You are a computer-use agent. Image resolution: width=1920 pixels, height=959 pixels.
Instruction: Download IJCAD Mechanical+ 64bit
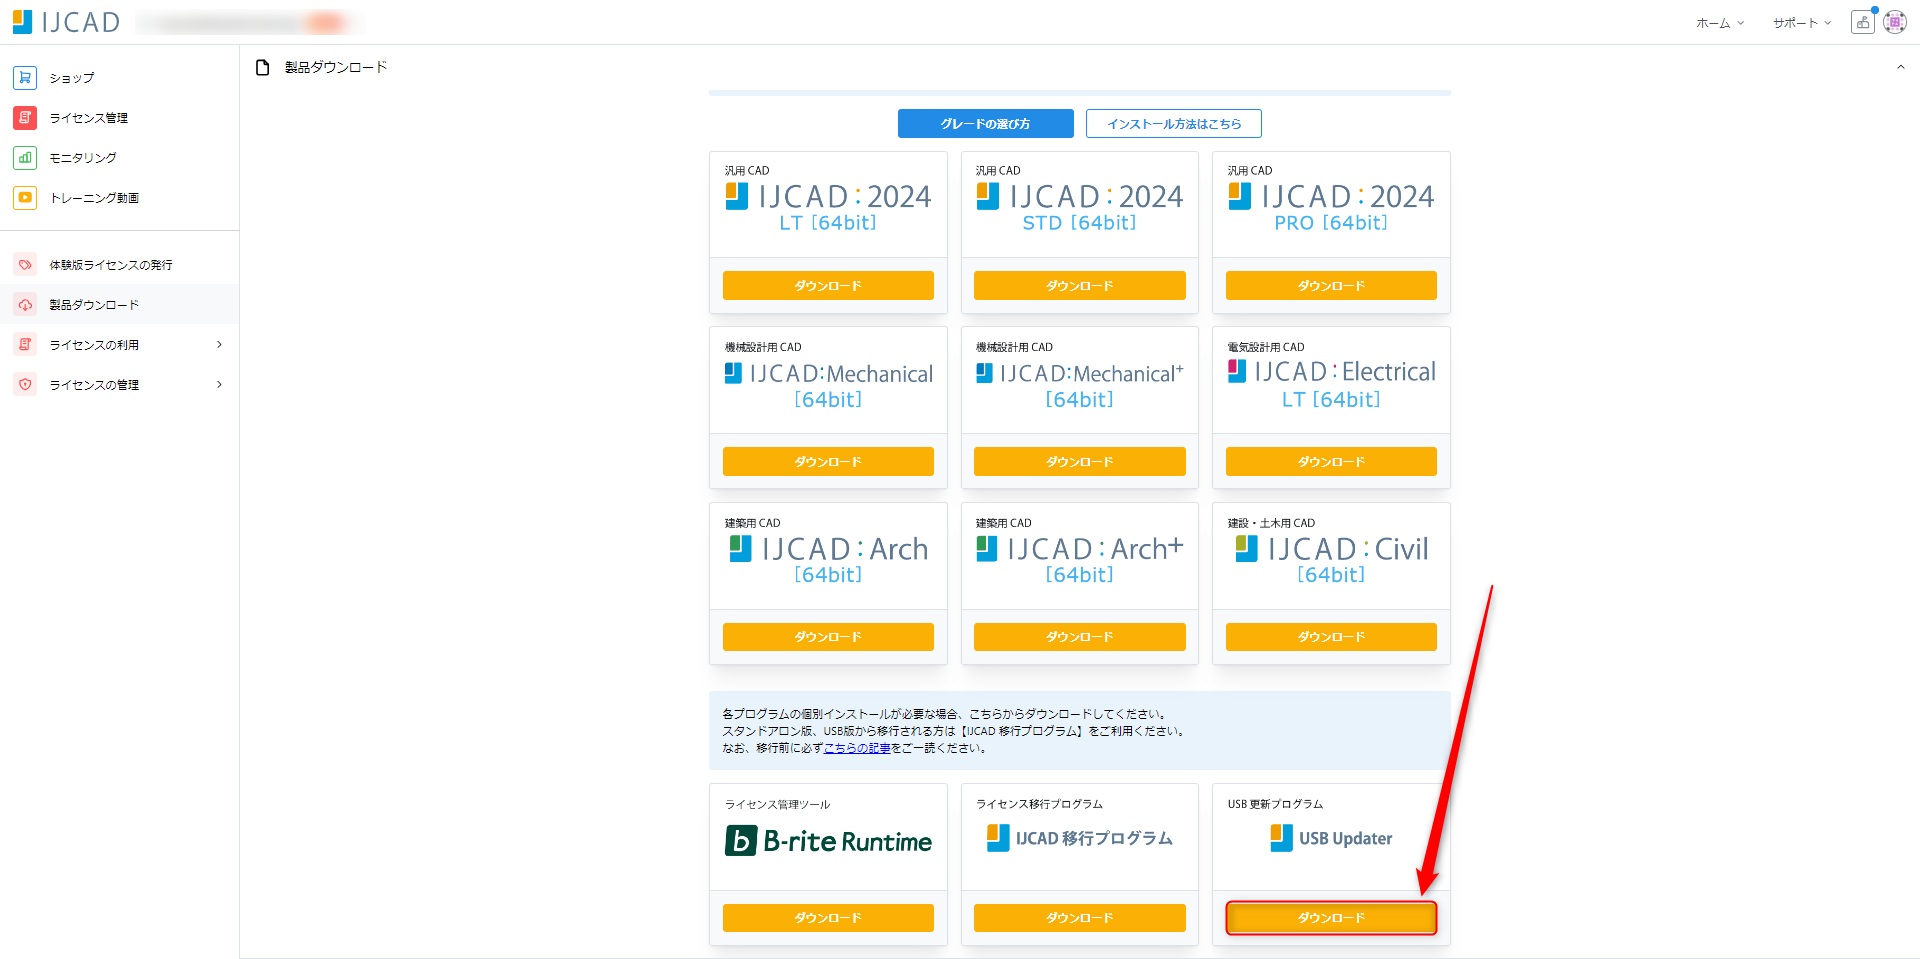pyautogui.click(x=1080, y=462)
